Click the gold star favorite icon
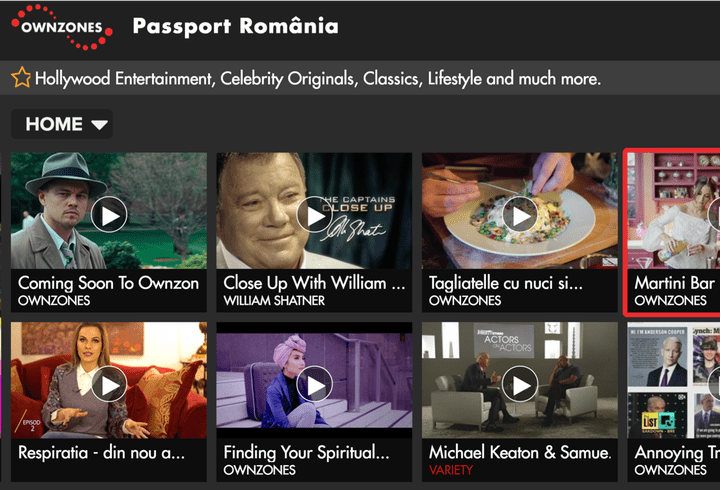Viewport: 720px width, 490px height. [21, 77]
